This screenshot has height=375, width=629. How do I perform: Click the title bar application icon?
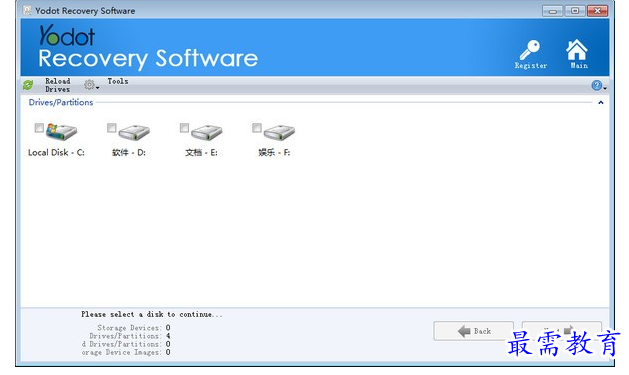(27, 10)
